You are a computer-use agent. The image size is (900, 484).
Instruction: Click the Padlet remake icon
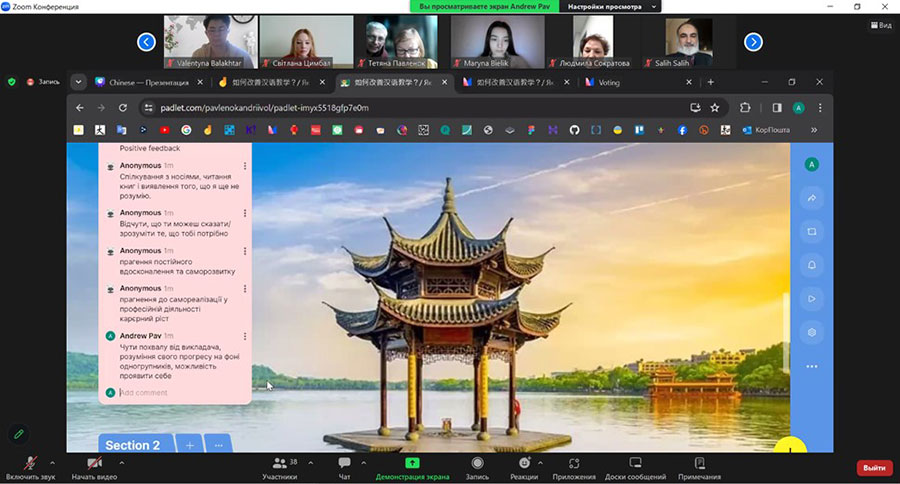[811, 231]
